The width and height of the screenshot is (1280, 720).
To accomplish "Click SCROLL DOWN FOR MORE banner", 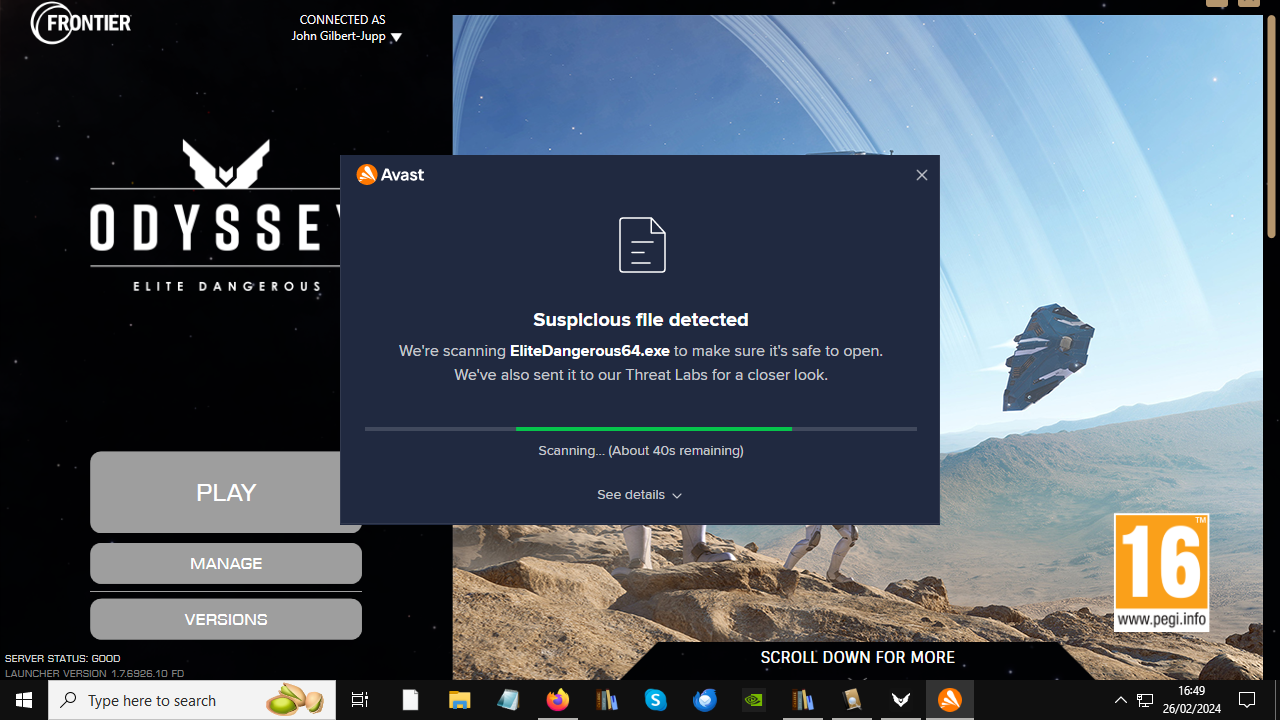I will [x=857, y=658].
